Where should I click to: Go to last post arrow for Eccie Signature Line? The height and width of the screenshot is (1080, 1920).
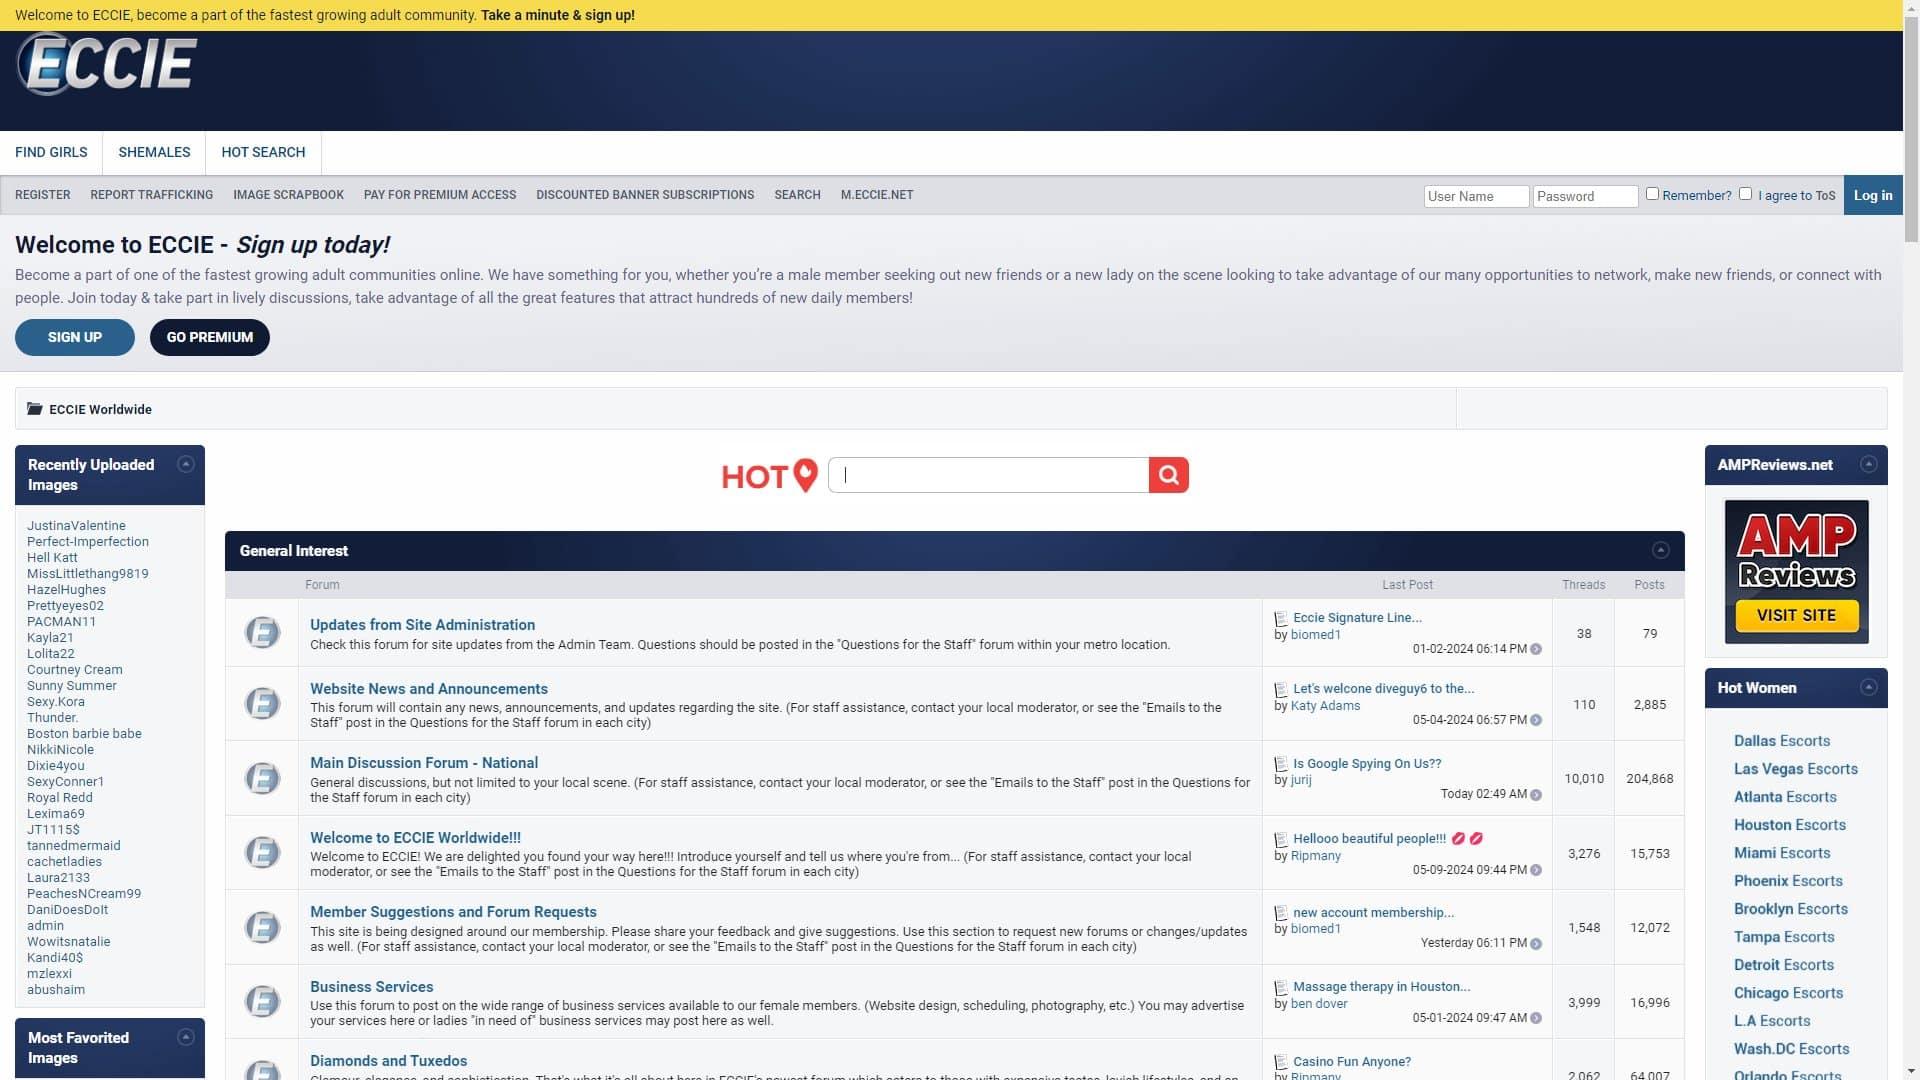pos(1536,649)
